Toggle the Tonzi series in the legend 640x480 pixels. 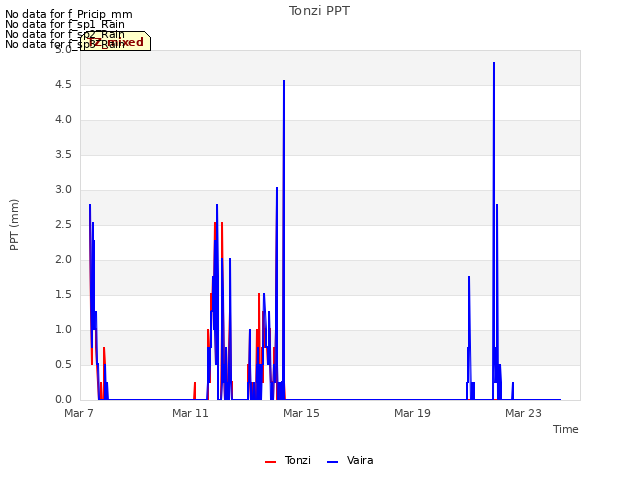click(288, 461)
